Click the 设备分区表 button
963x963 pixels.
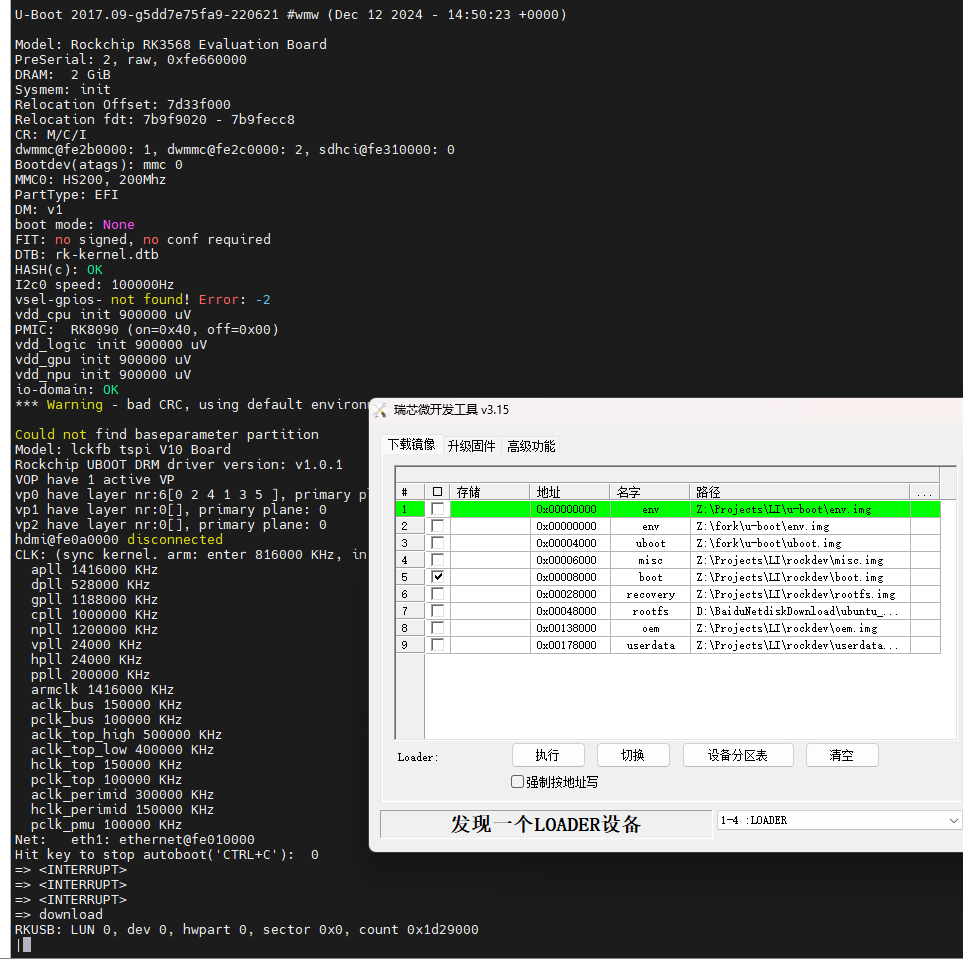(x=738, y=755)
